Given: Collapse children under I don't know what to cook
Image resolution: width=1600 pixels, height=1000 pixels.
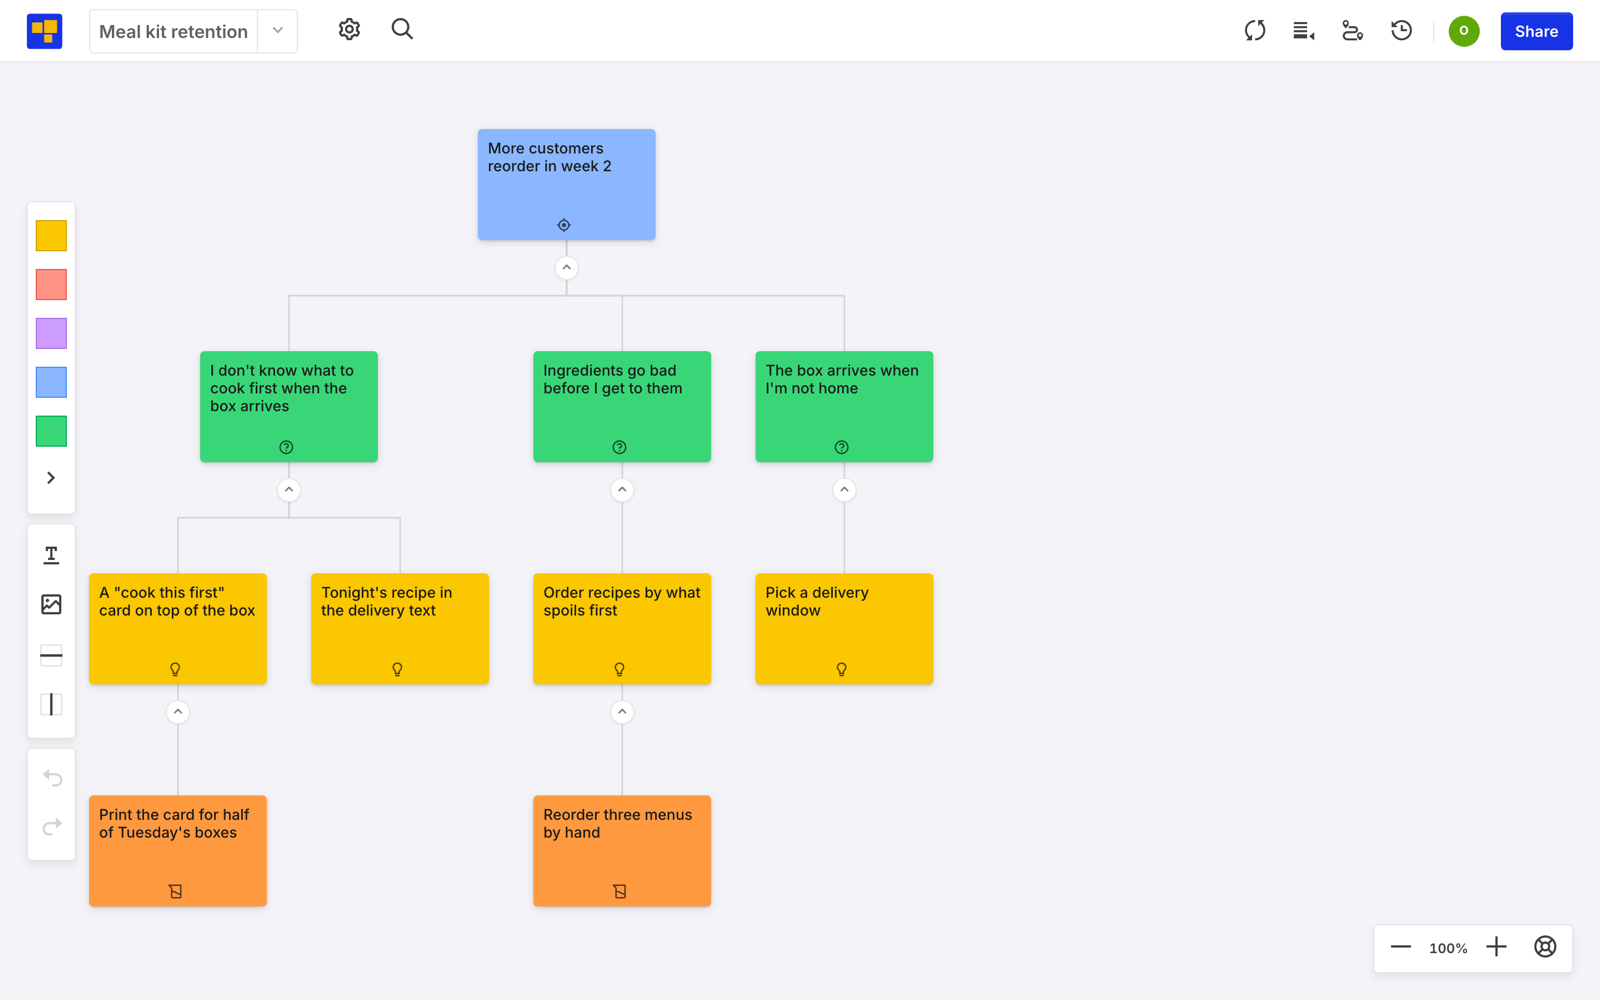Looking at the screenshot, I should (x=289, y=490).
